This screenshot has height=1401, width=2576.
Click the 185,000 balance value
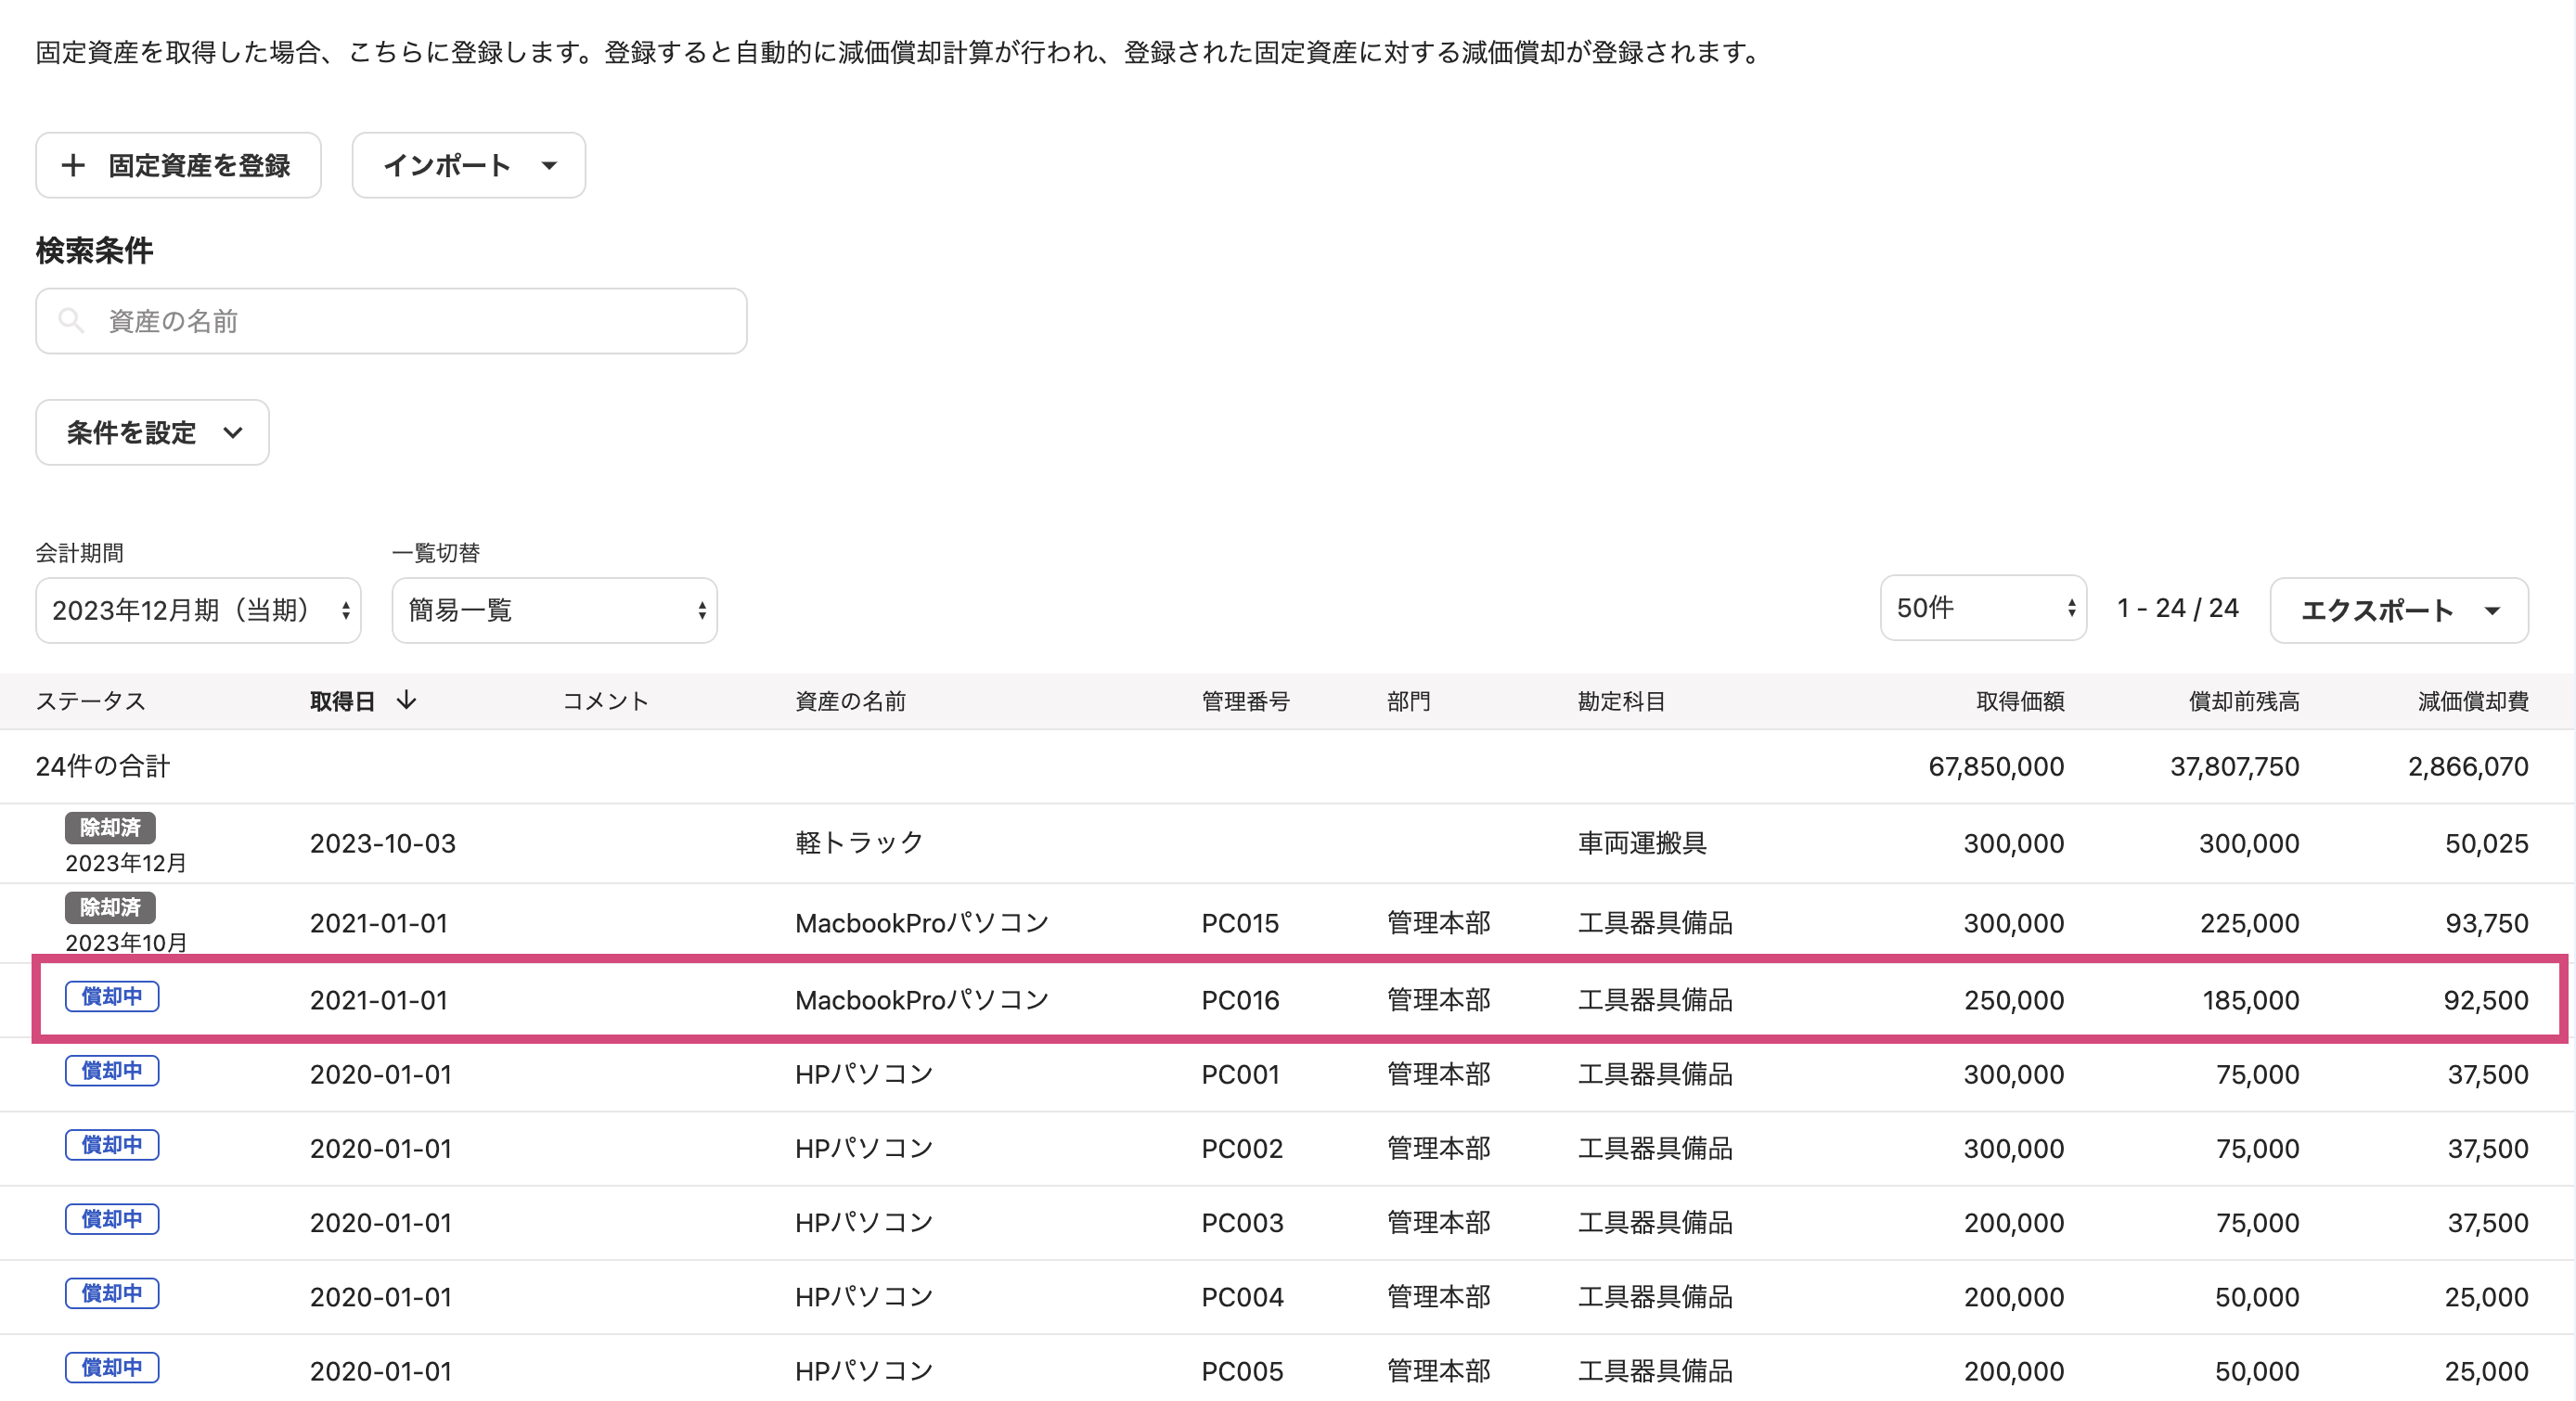(x=2250, y=999)
